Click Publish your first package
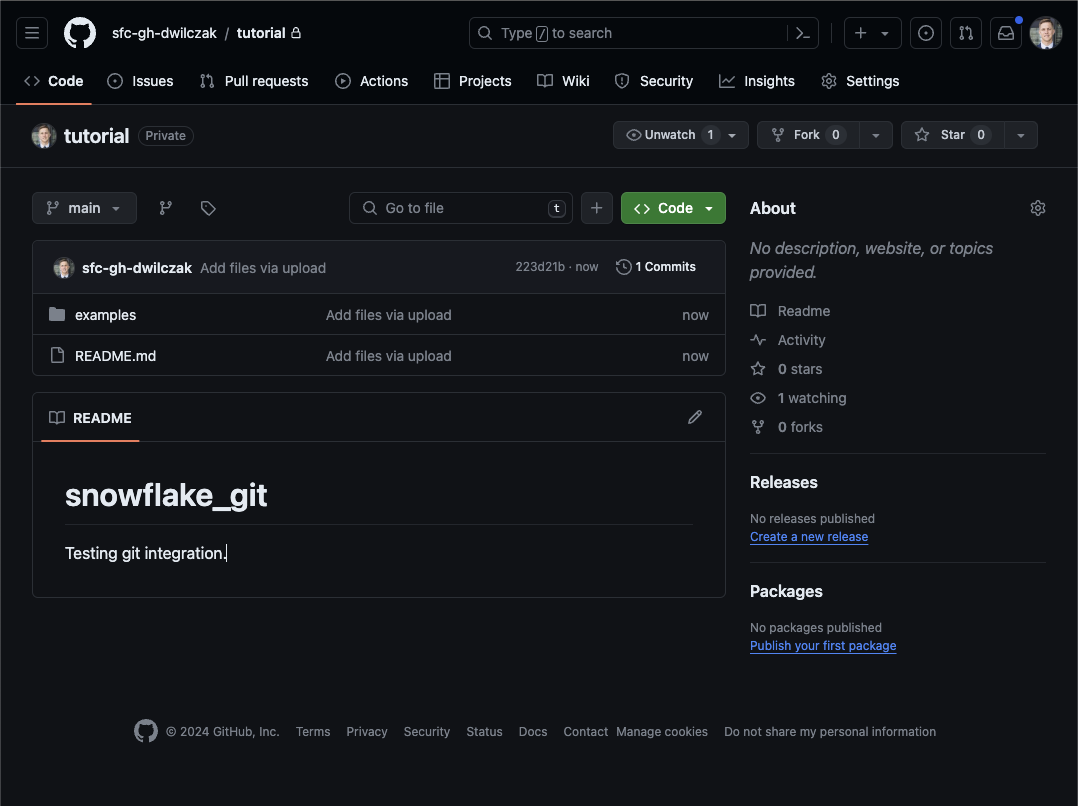Screen dimensions: 1078x806 click(823, 645)
